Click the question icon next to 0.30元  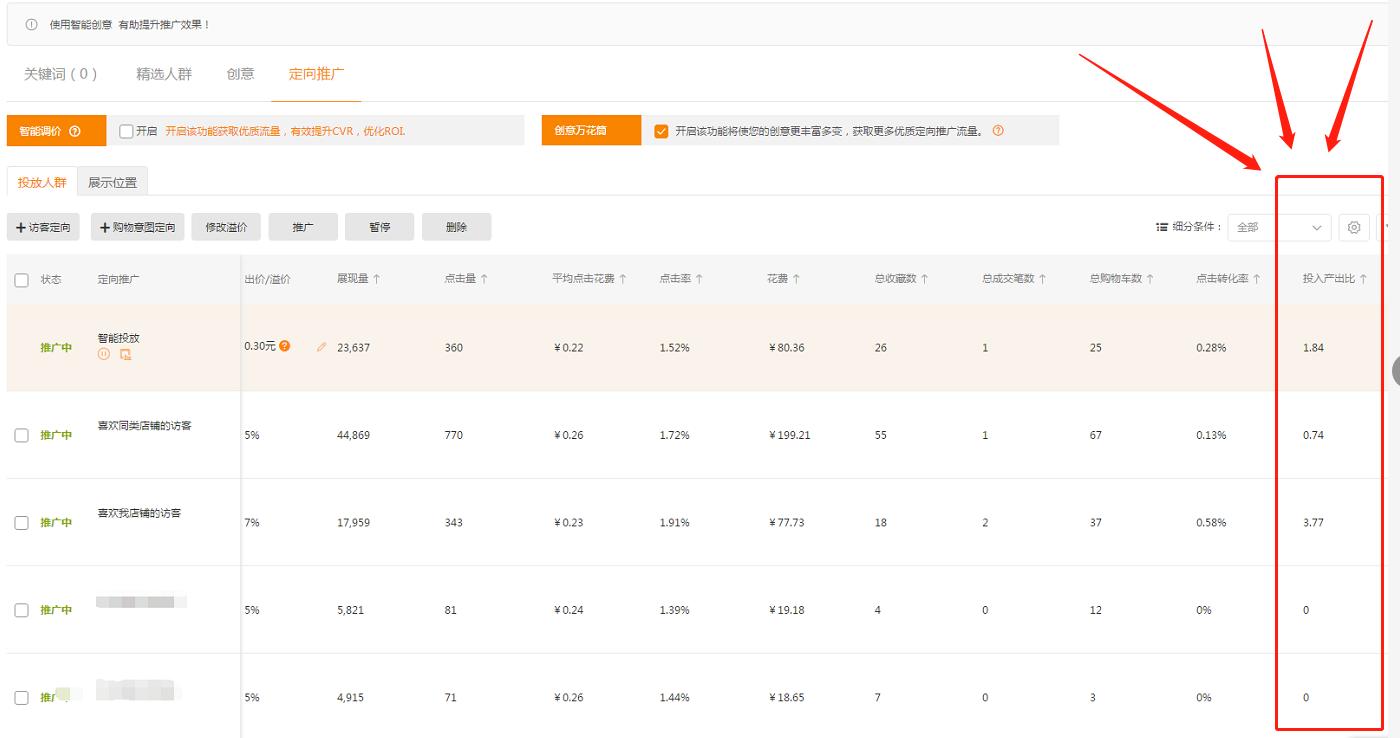(x=285, y=346)
